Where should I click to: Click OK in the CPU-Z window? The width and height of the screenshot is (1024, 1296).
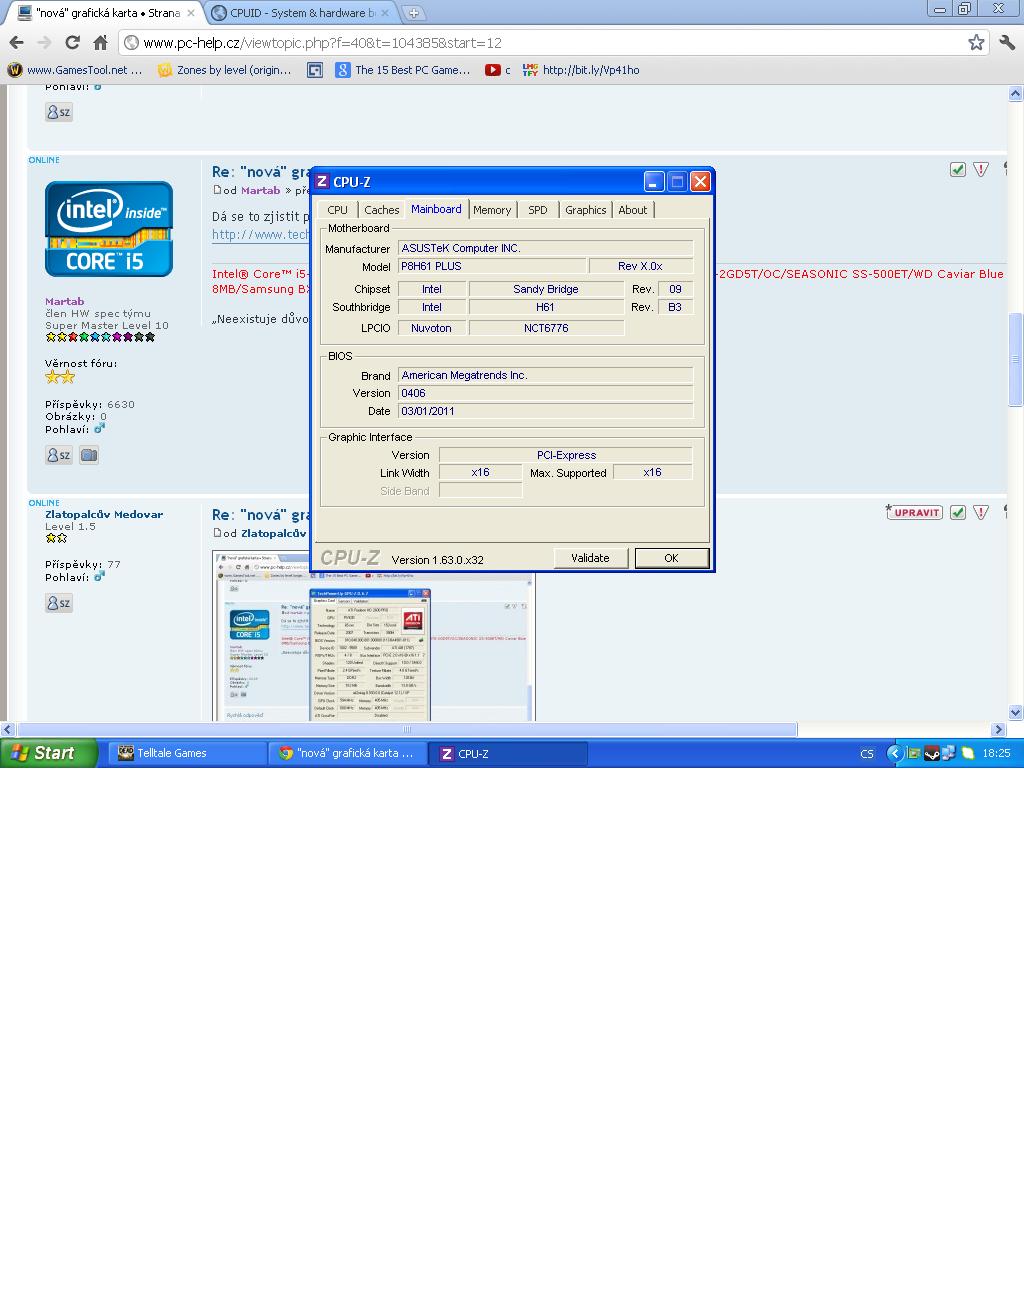coord(671,558)
